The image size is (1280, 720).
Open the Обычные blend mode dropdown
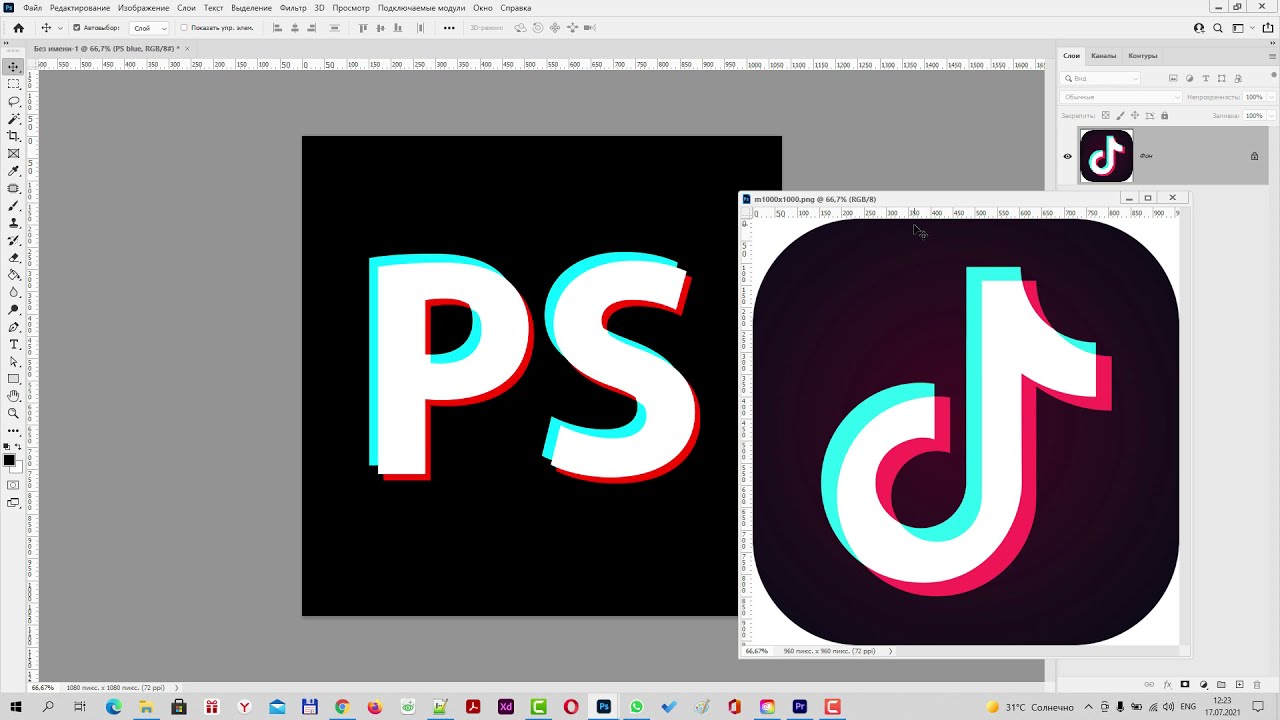[1121, 97]
